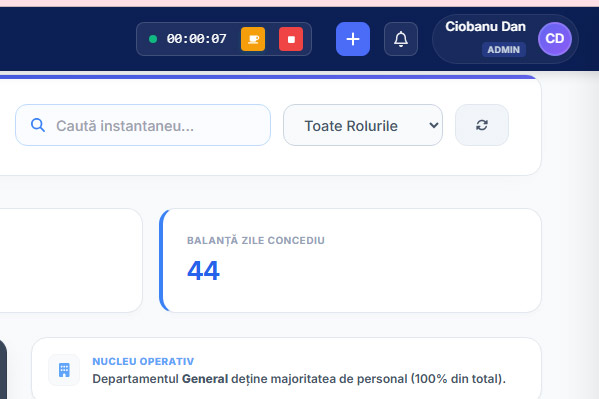This screenshot has height=399, width=599.
Task: Open the notifications bell
Action: pos(401,39)
